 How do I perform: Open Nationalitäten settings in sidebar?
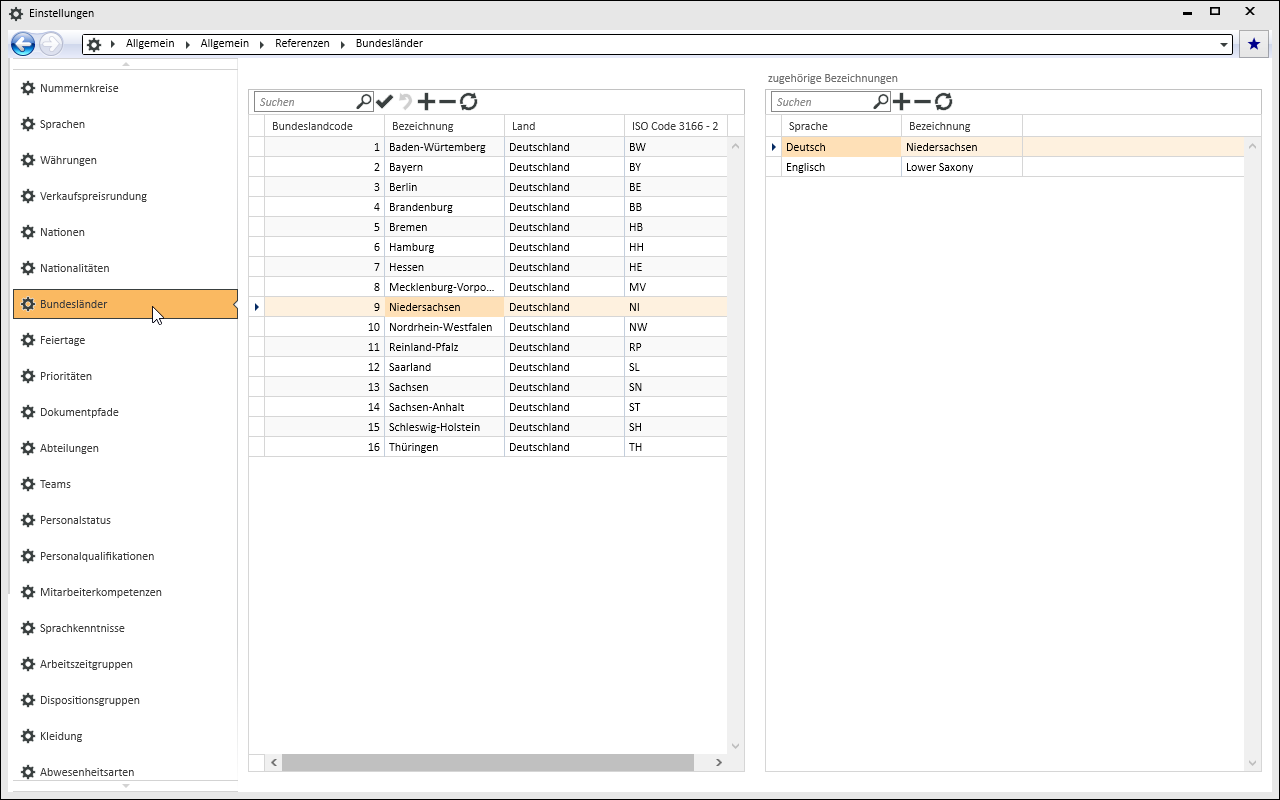tap(74, 268)
